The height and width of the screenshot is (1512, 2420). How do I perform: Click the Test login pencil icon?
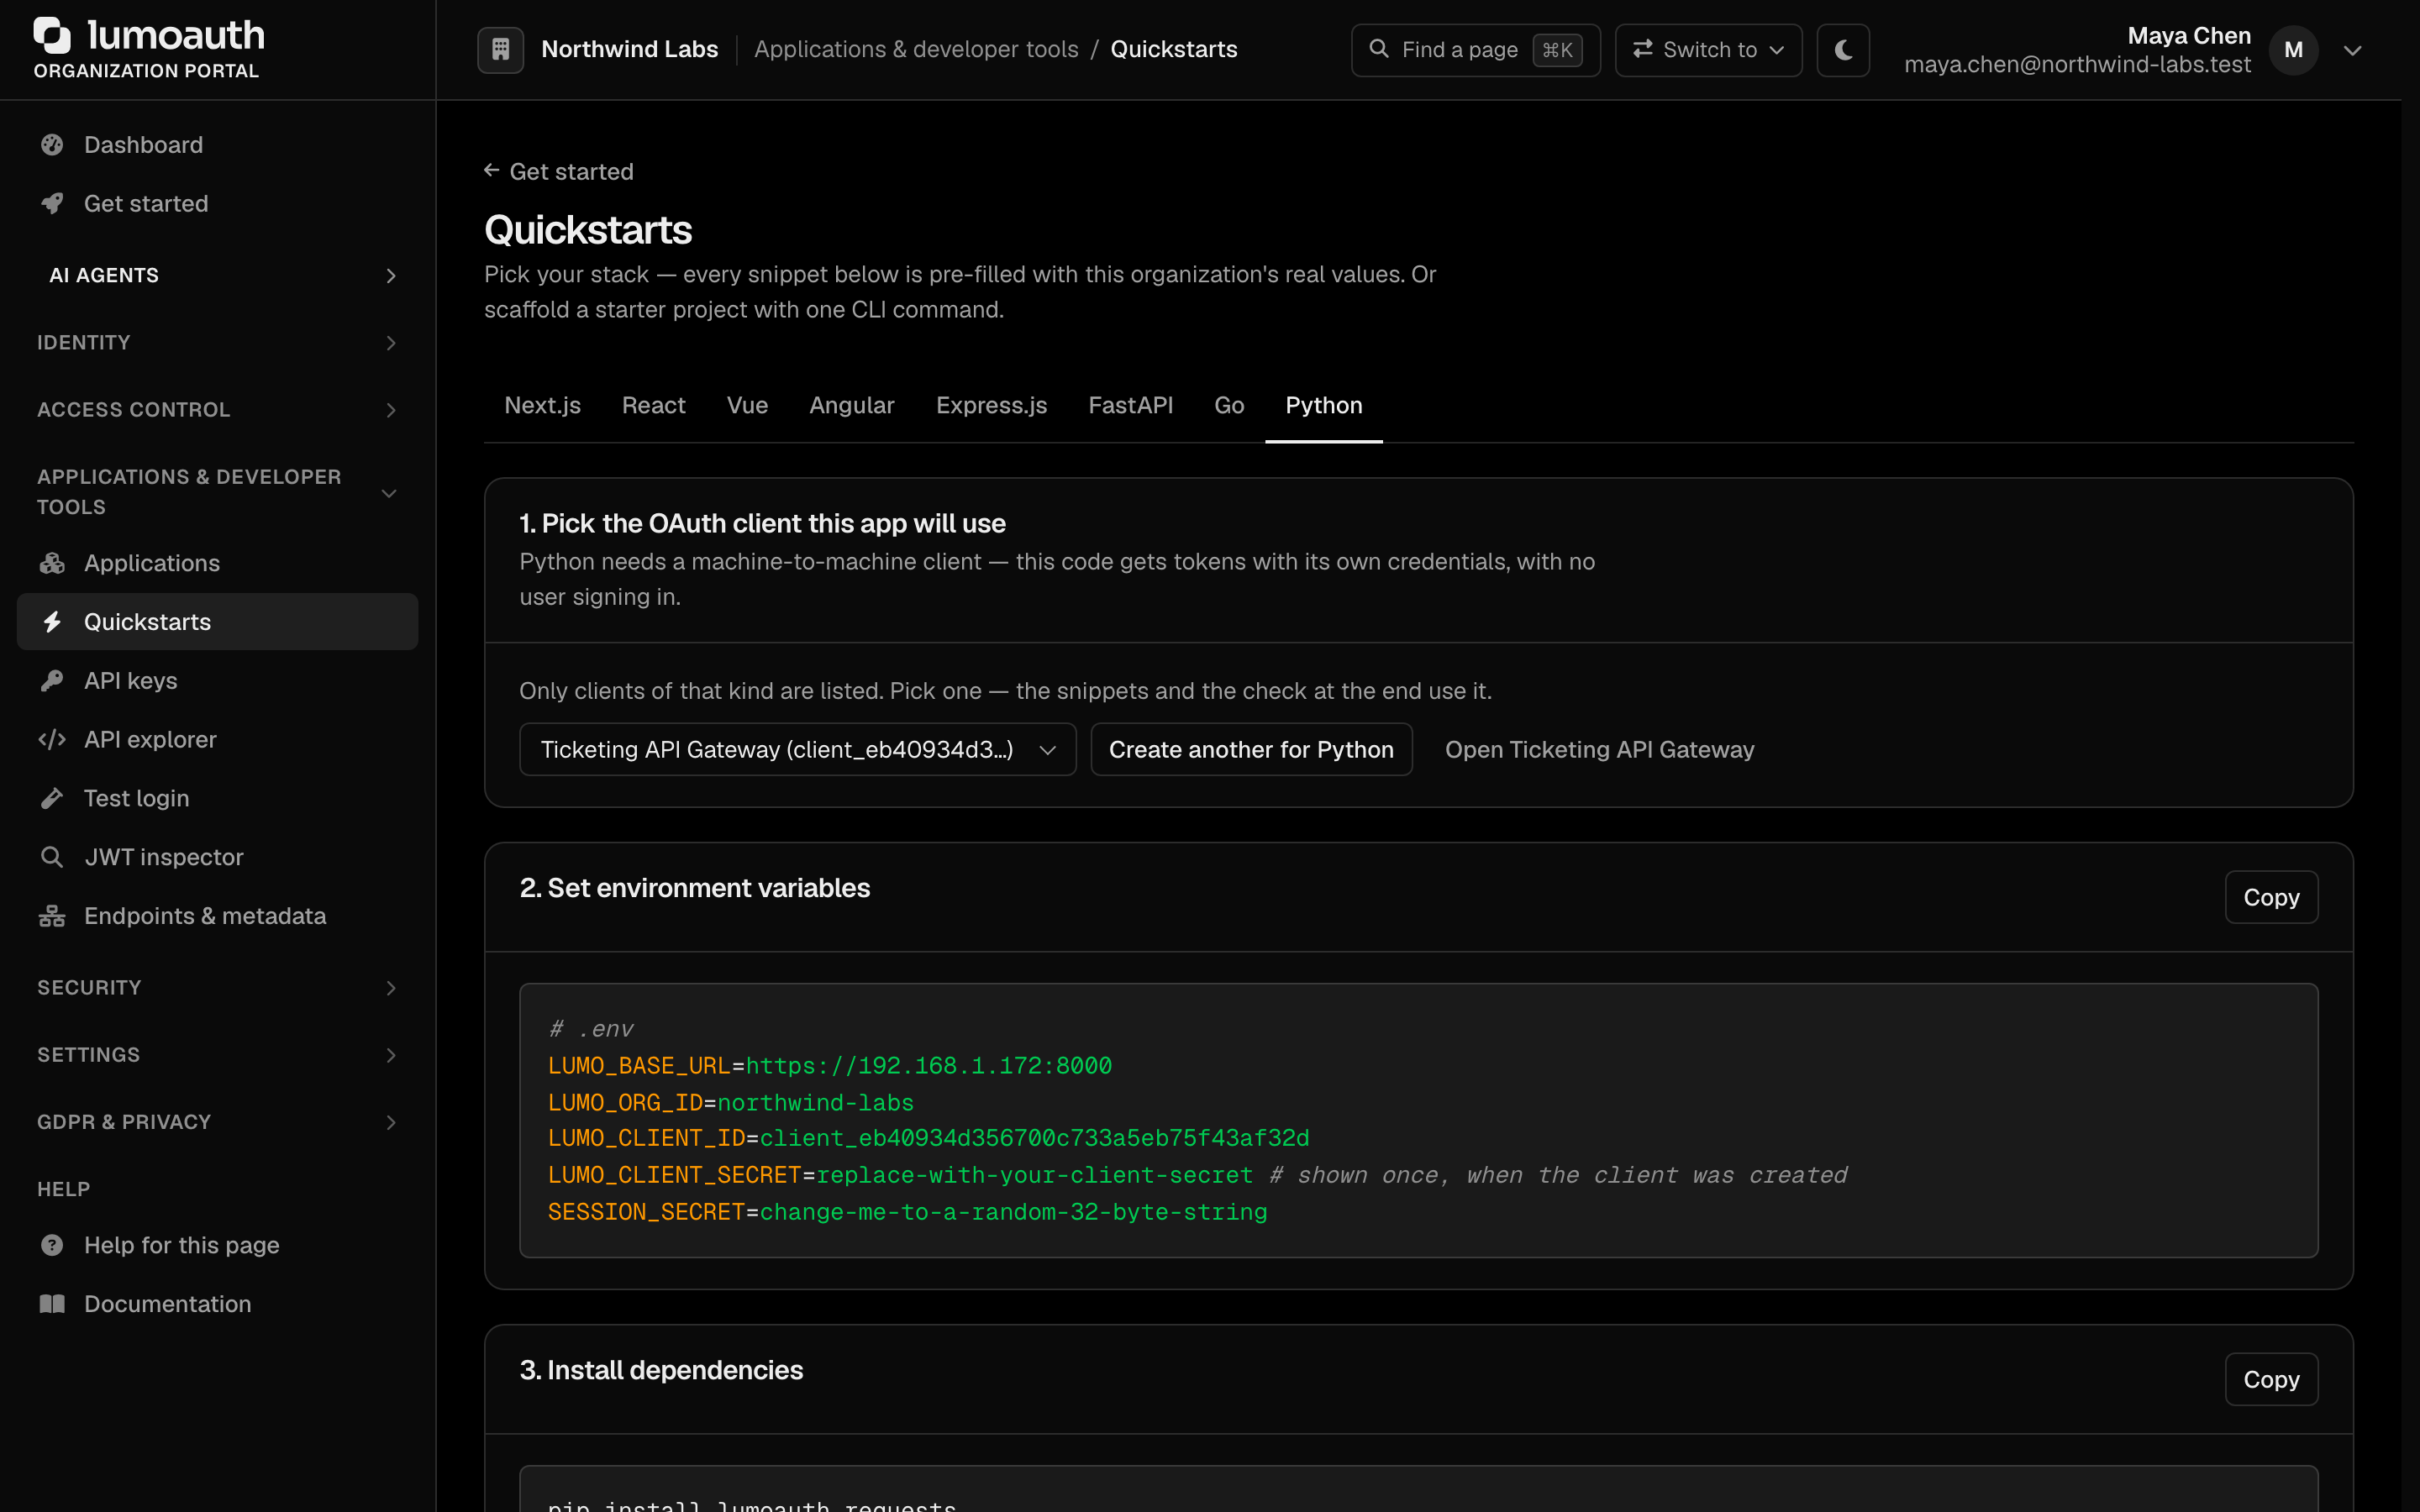(52, 798)
